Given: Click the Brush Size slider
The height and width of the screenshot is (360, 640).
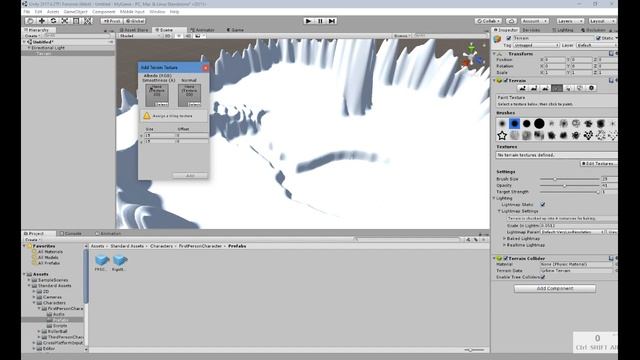Looking at the screenshot, I should pos(569,179).
